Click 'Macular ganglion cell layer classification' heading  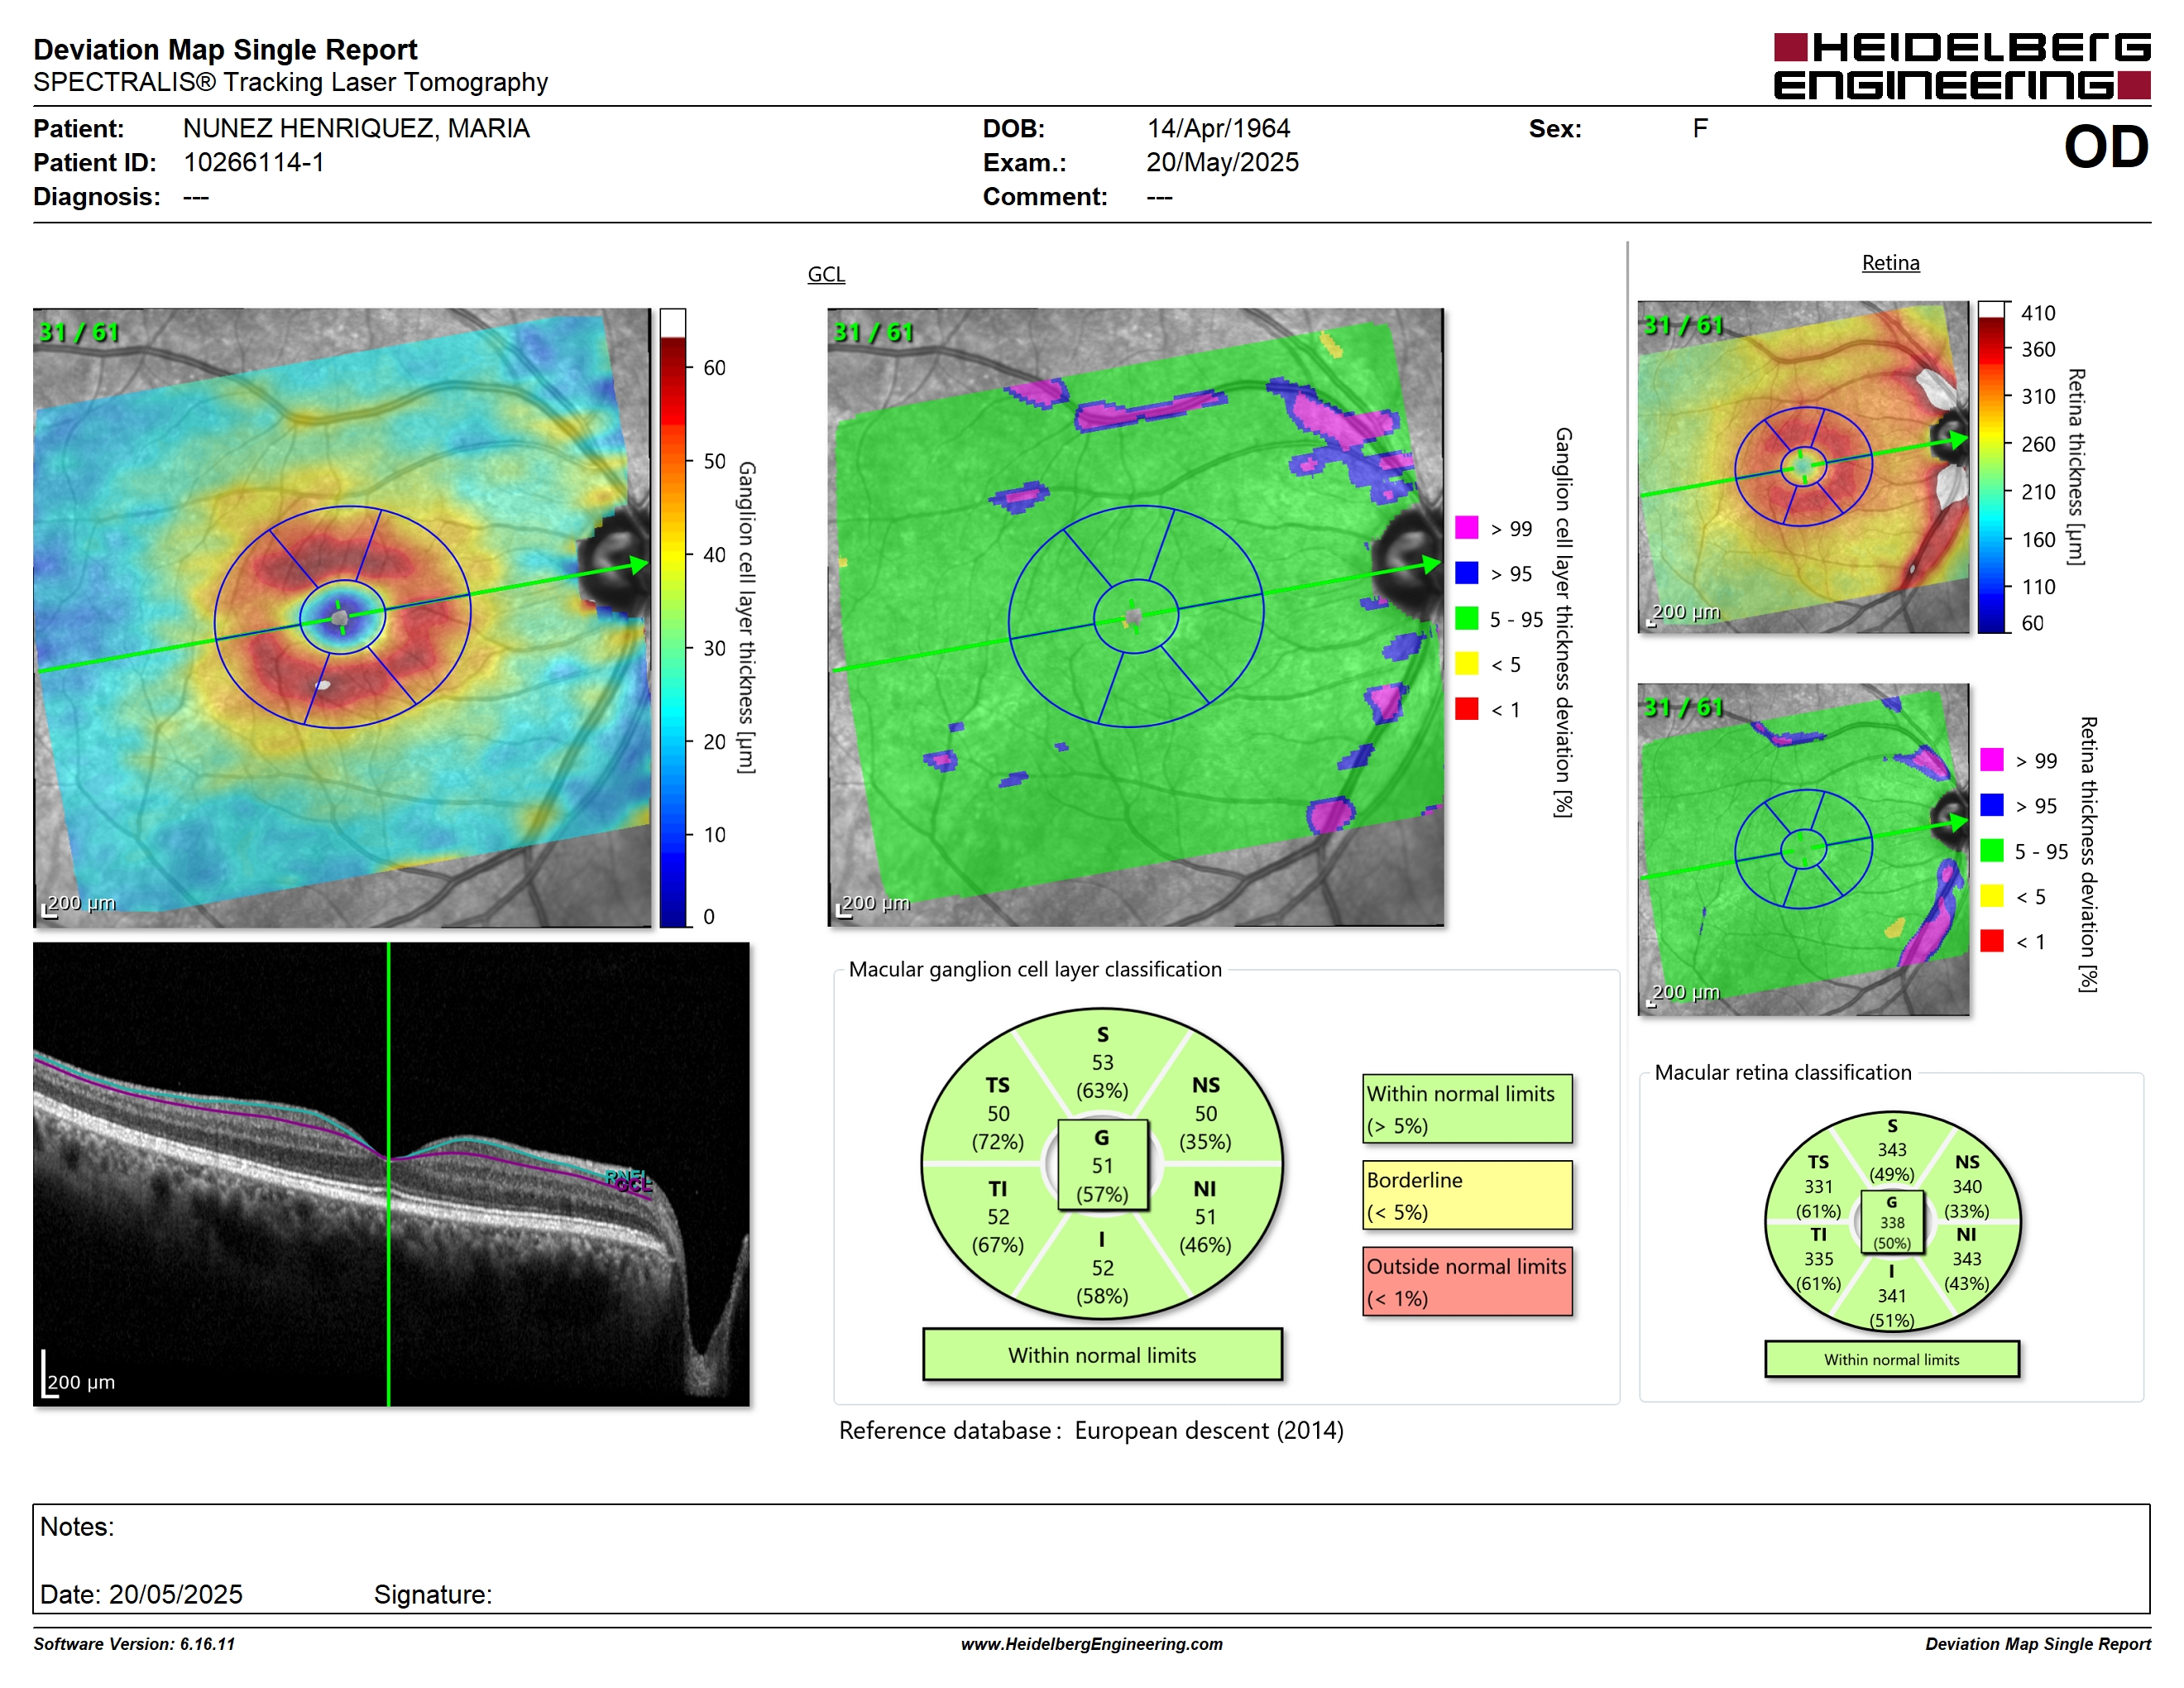point(1035,969)
